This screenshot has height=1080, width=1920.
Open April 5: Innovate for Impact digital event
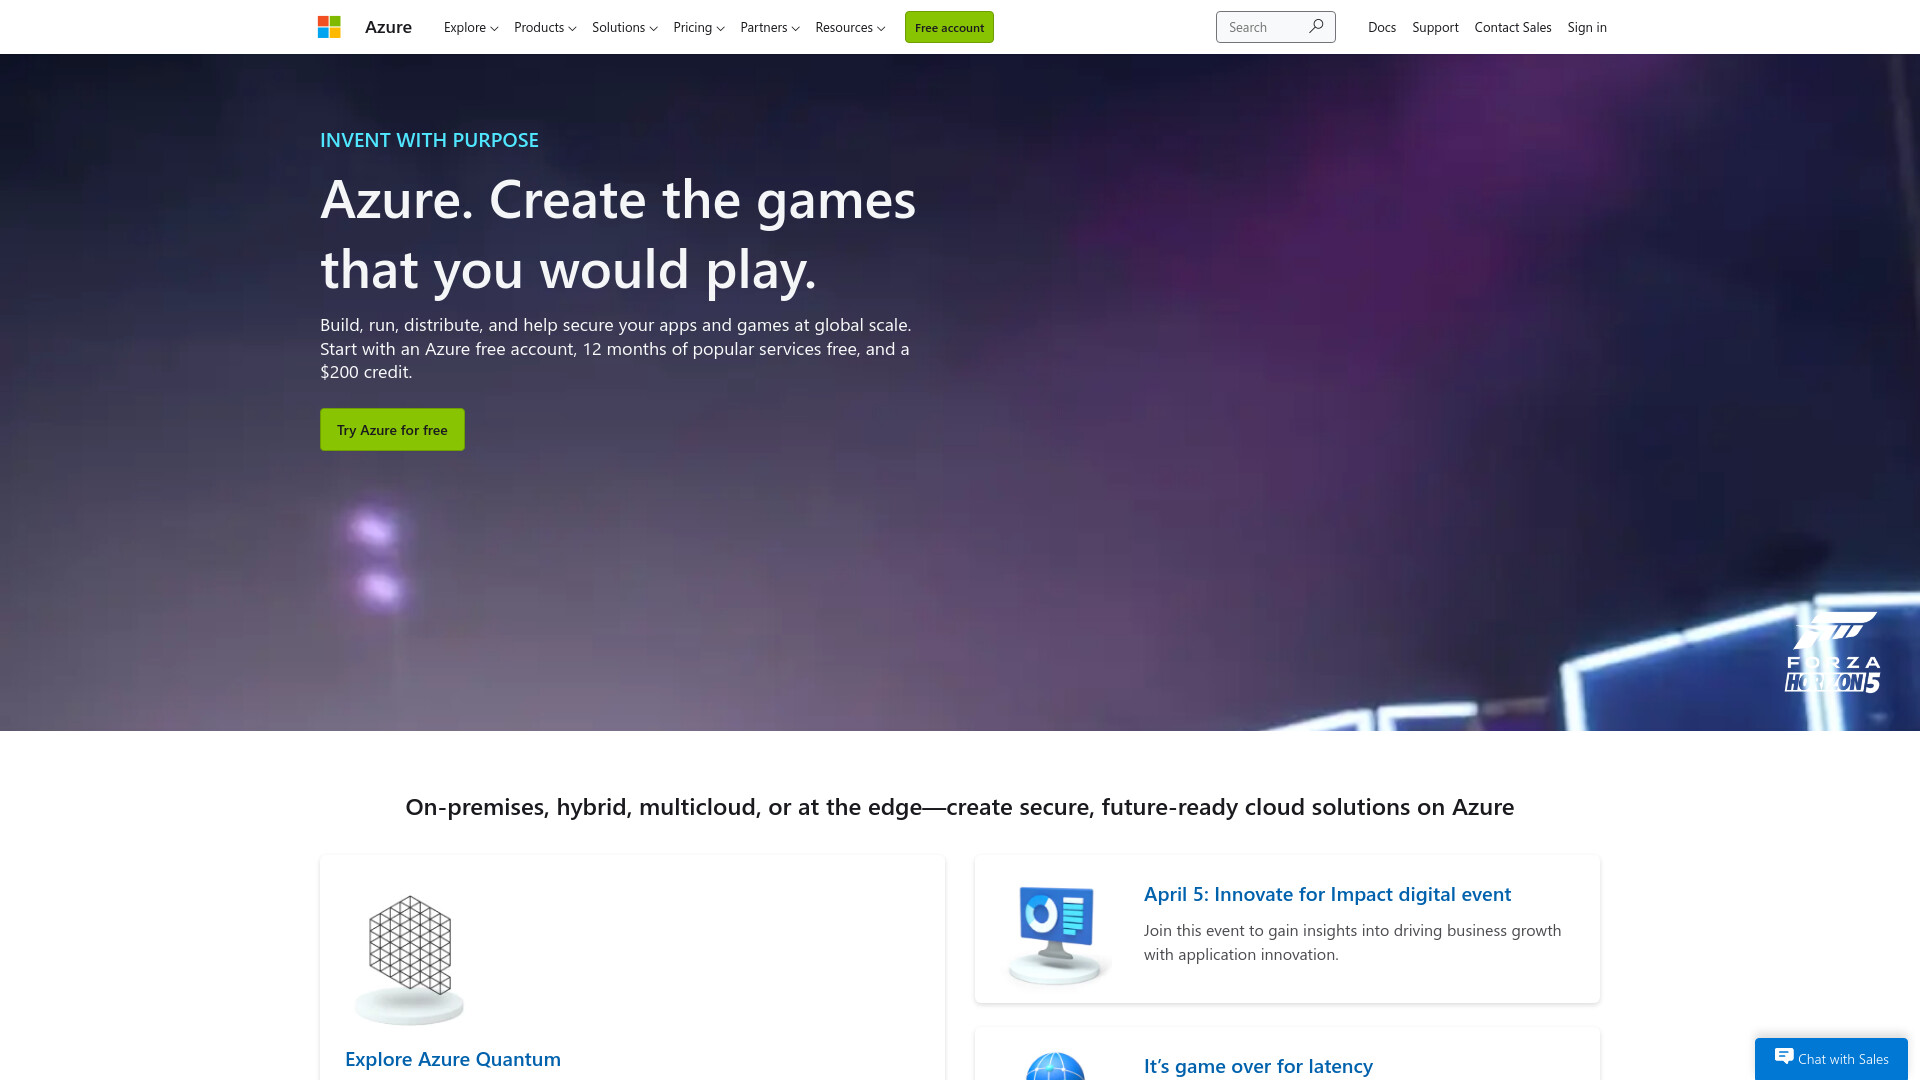point(1327,894)
